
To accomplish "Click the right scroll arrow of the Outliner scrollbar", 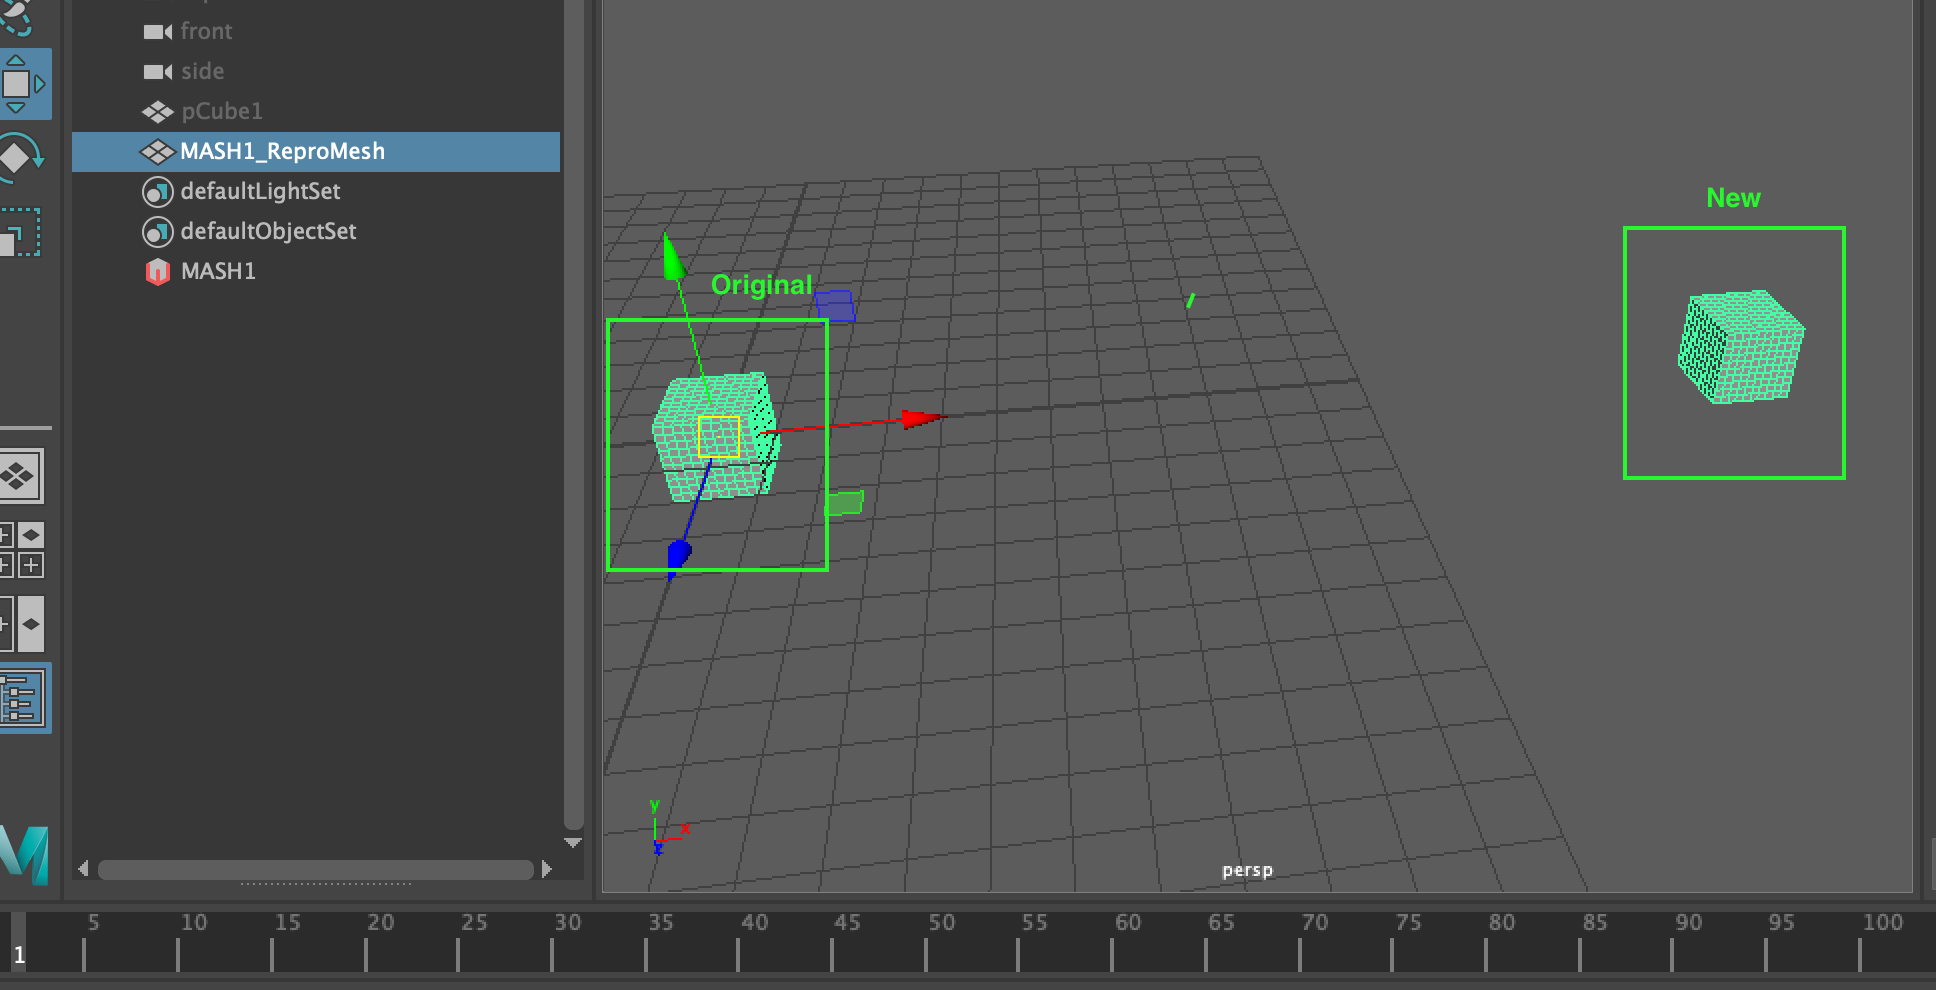I will pyautogui.click(x=547, y=870).
